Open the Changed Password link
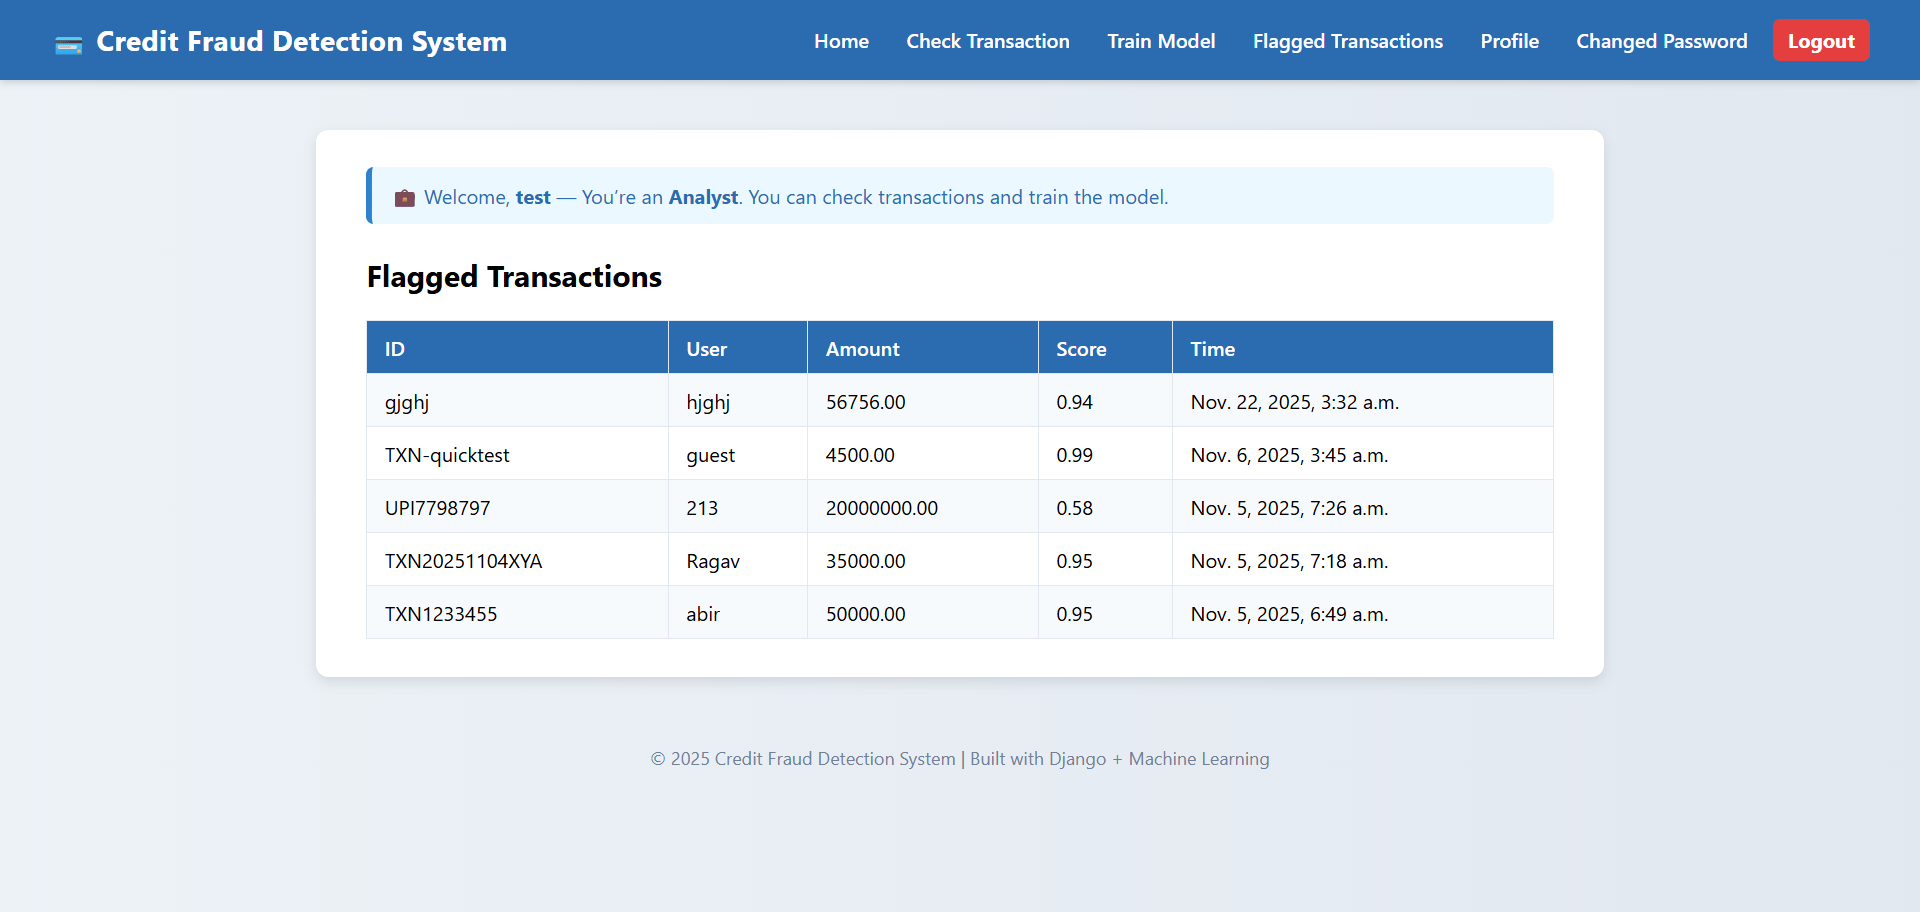The width and height of the screenshot is (1920, 912). (x=1661, y=42)
